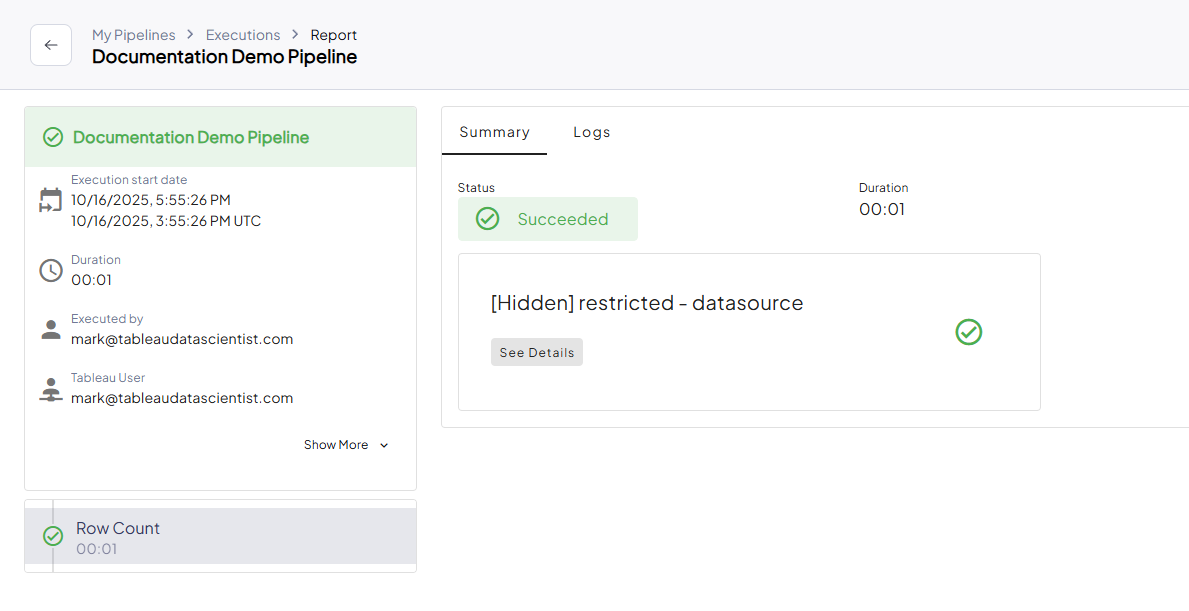Click the calendar icon for execution start date
Image resolution: width=1189 pixels, height=611 pixels.
pyautogui.click(x=51, y=201)
